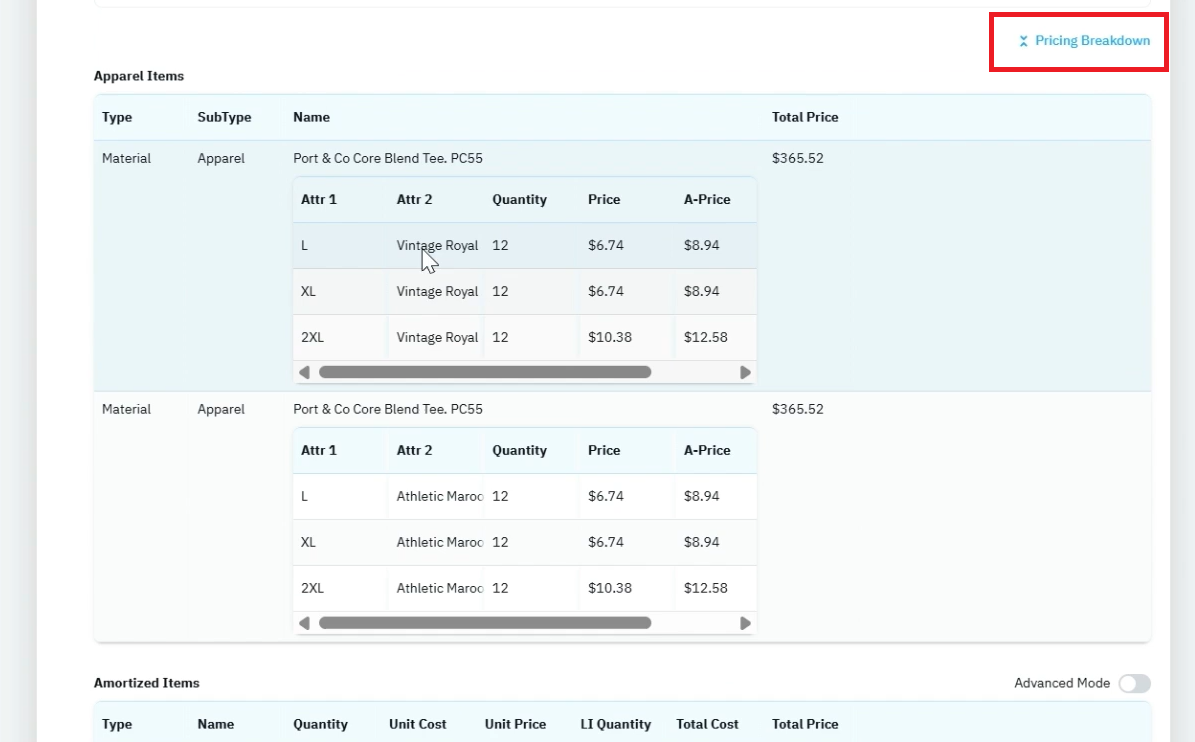
Task: Click A-Price header in second nested table
Action: tap(707, 450)
